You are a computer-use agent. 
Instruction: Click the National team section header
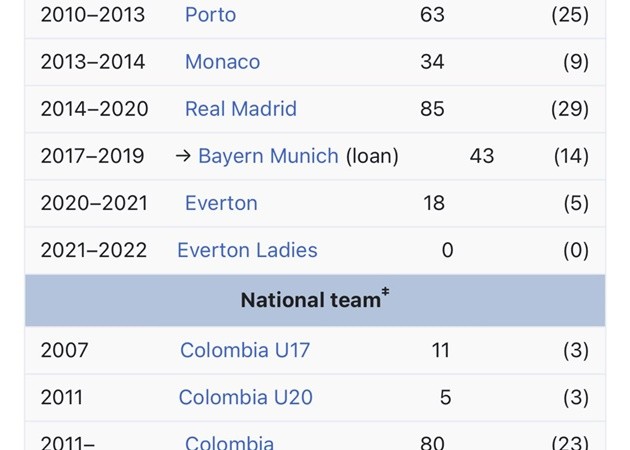pos(310,300)
